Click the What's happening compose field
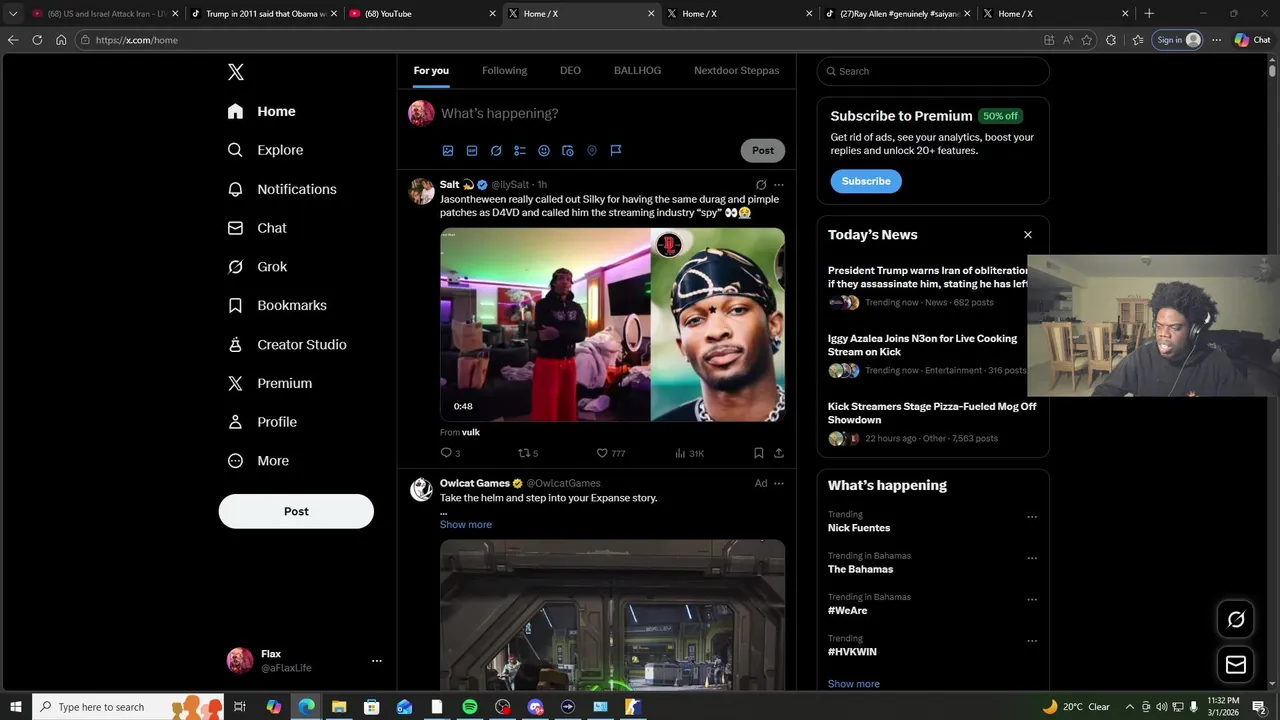Image resolution: width=1280 pixels, height=720 pixels. pyautogui.click(x=611, y=113)
